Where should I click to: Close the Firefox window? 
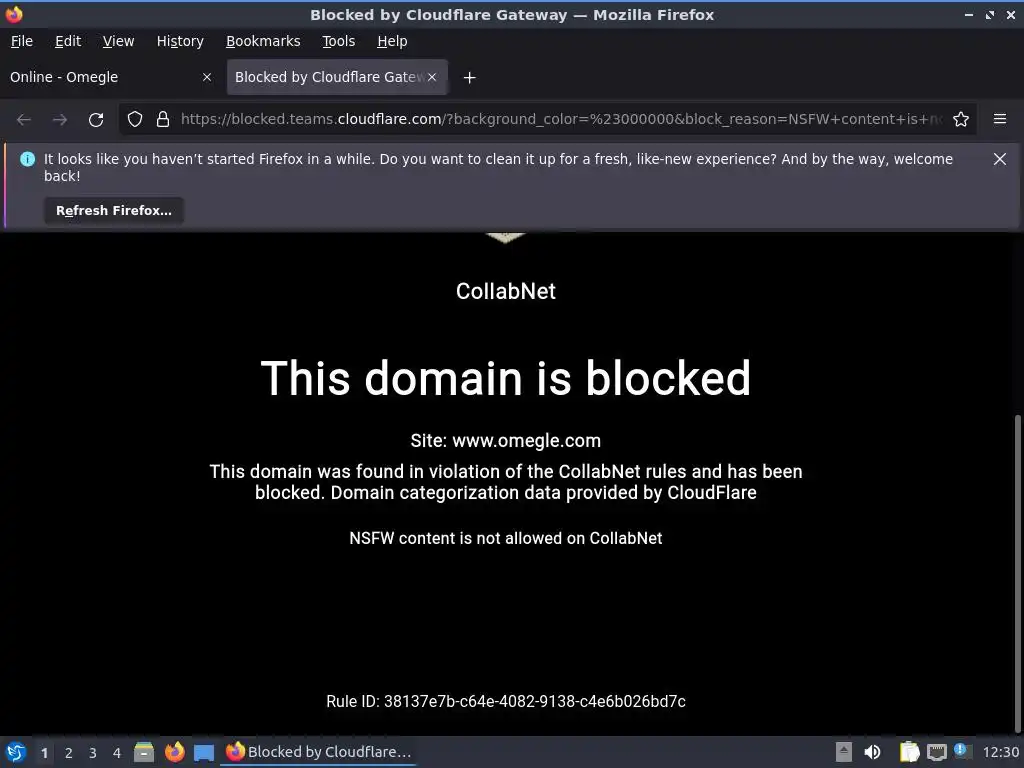tap(1011, 14)
